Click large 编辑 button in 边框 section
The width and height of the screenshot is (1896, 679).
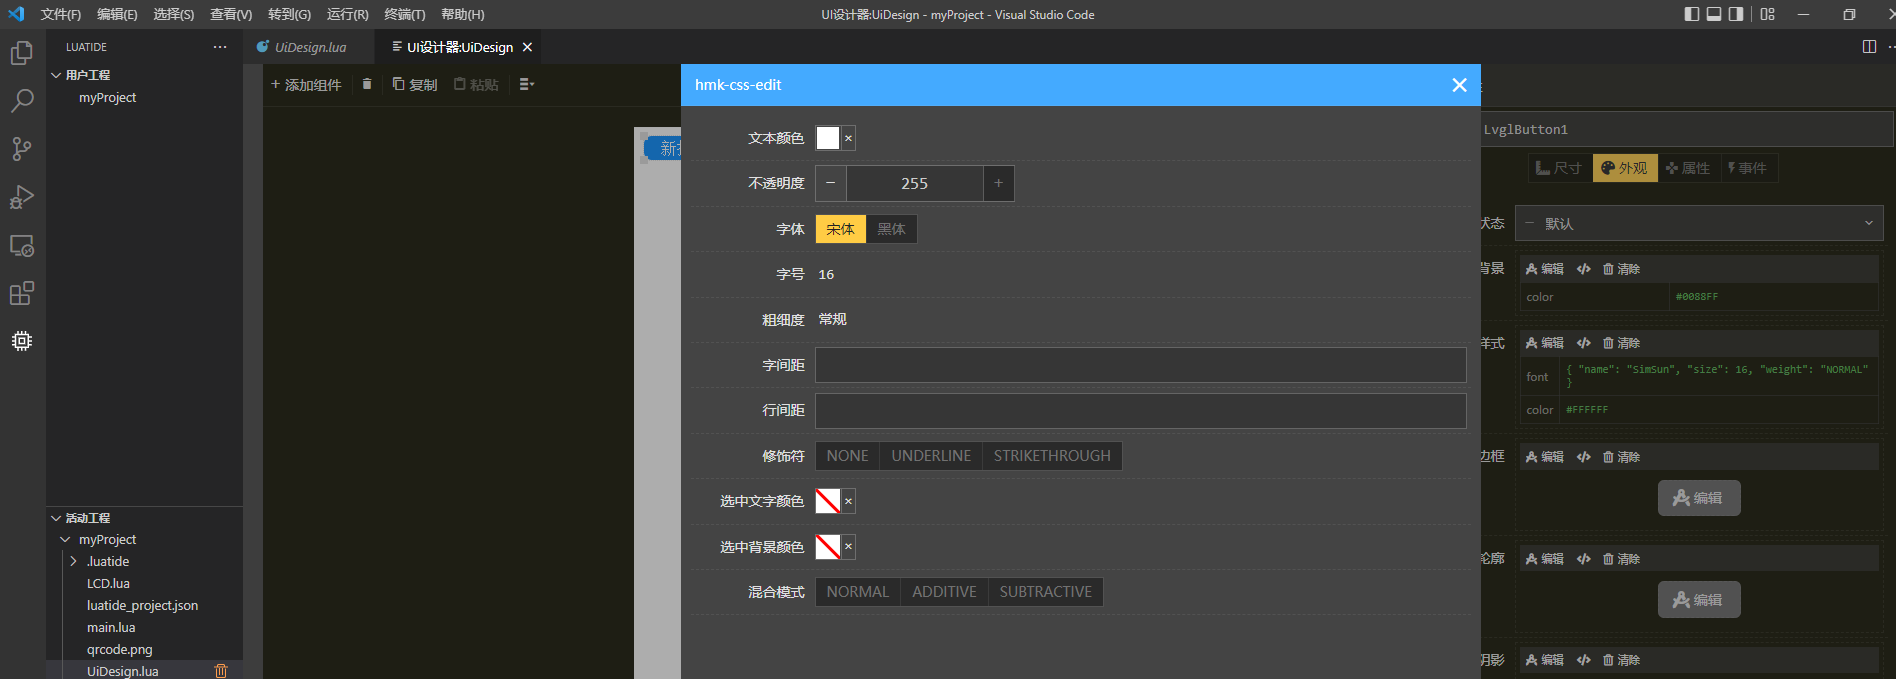(1699, 498)
